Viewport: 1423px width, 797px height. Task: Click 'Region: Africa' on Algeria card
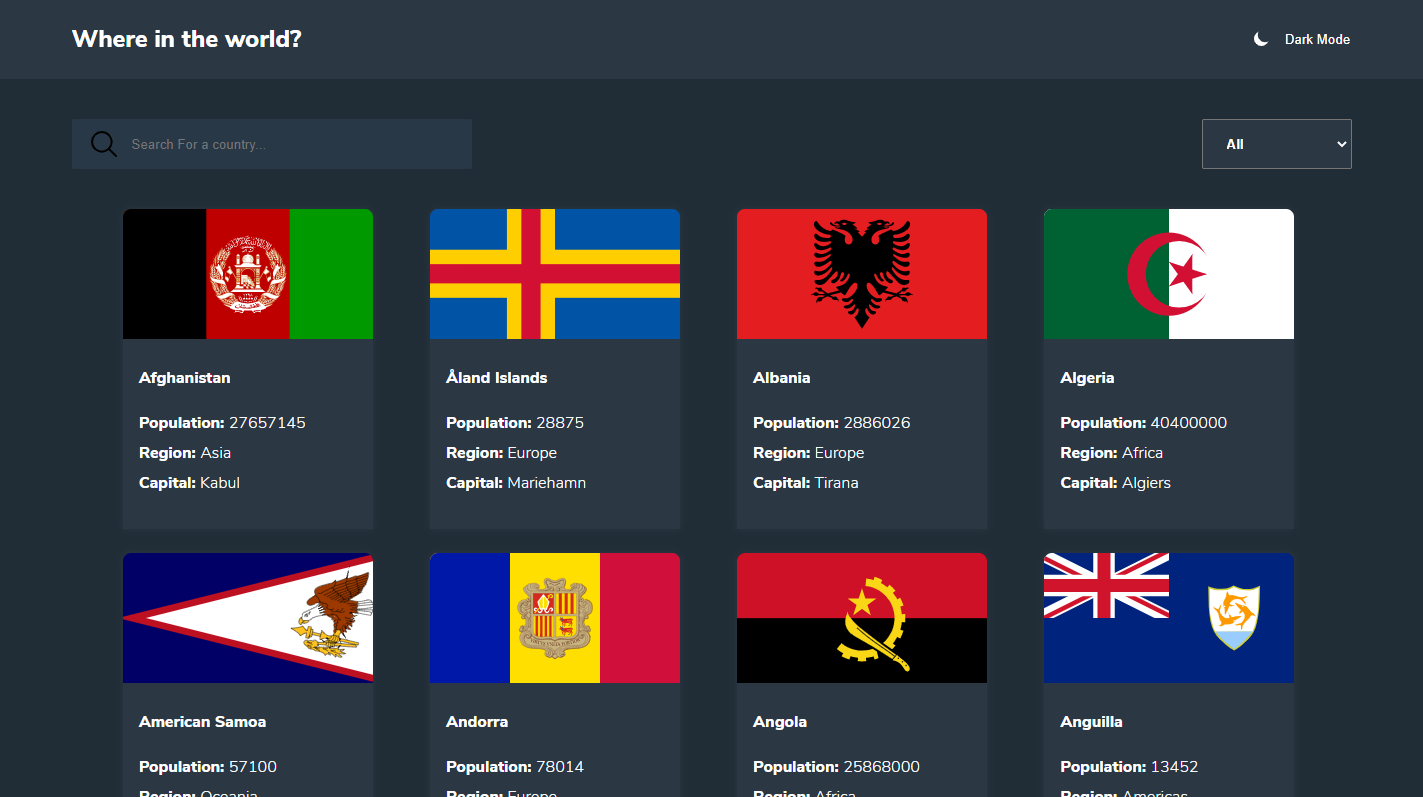(x=1112, y=453)
